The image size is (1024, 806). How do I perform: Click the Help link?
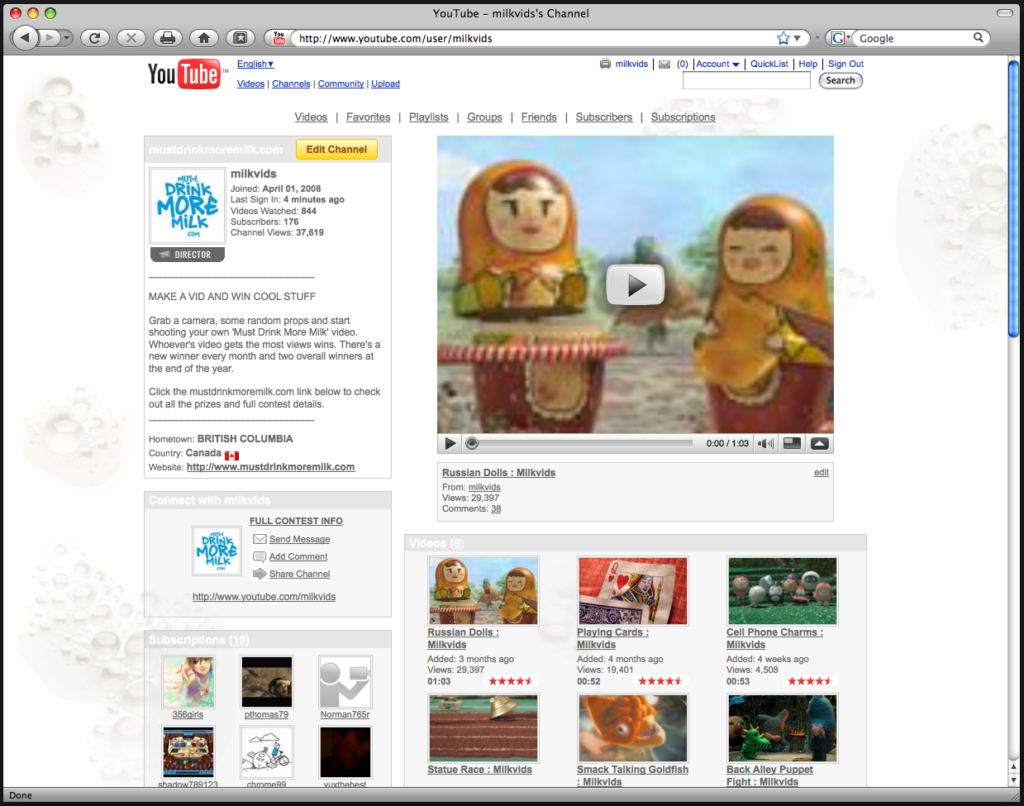click(x=808, y=64)
